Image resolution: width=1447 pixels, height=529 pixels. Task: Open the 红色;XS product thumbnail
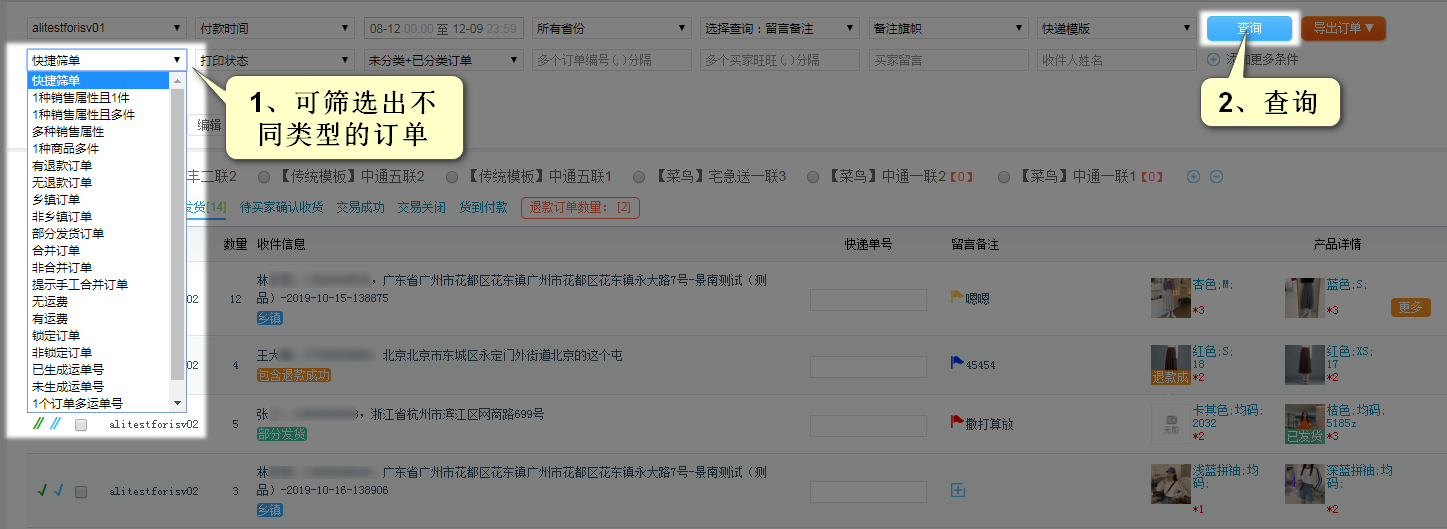coord(1305,364)
